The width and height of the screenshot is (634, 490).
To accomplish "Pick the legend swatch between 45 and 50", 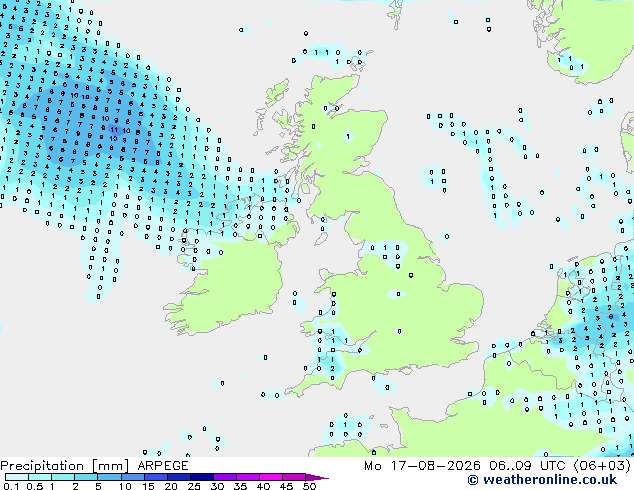I will (x=294, y=477).
